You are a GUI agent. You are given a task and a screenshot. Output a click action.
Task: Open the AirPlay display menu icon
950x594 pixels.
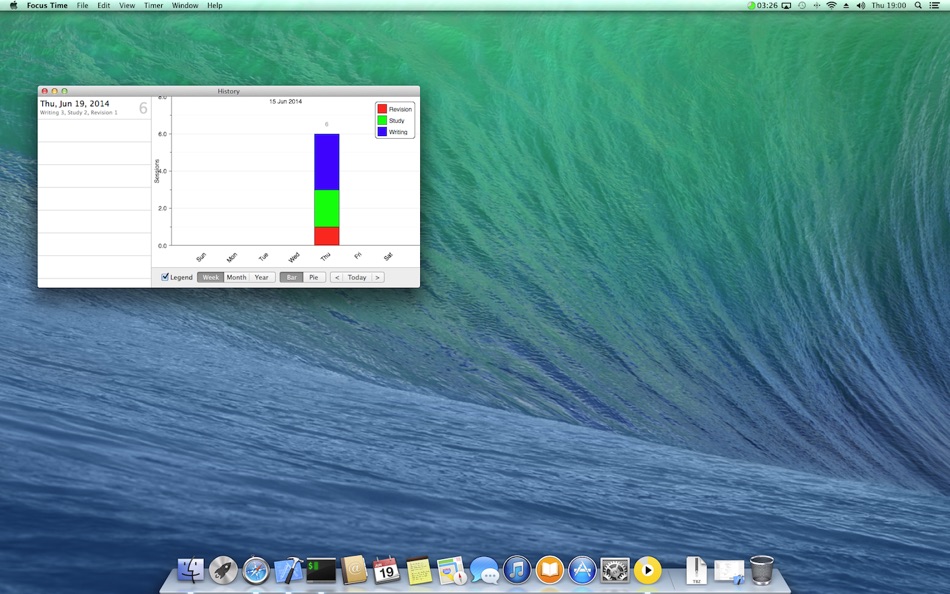[x=786, y=5]
